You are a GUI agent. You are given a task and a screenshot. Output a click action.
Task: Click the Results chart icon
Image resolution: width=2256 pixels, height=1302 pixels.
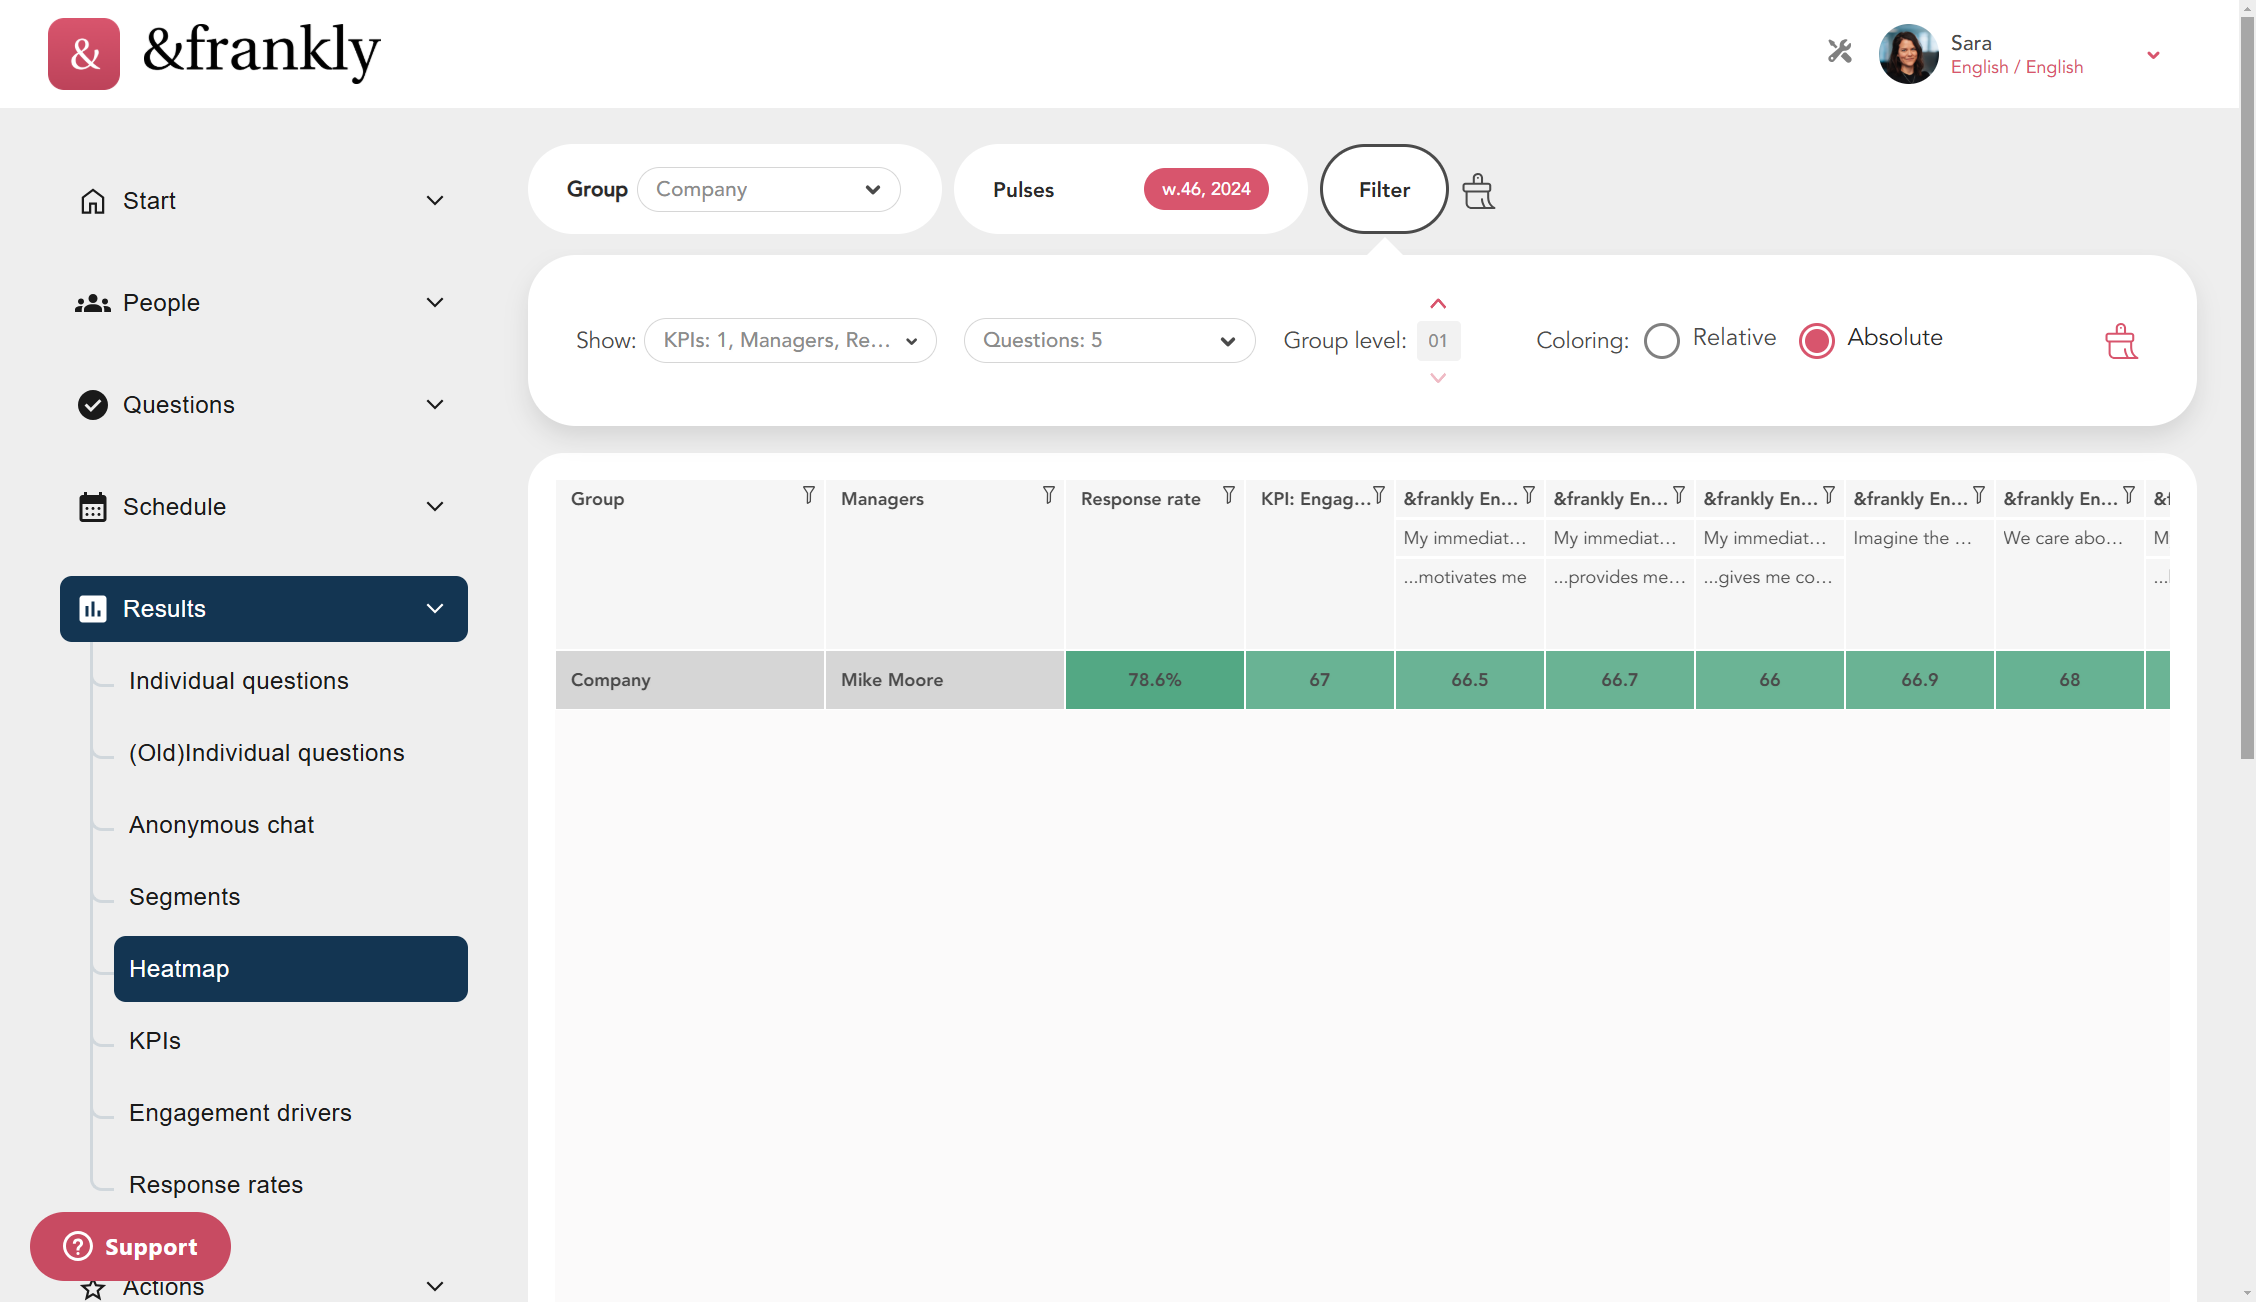(x=93, y=609)
